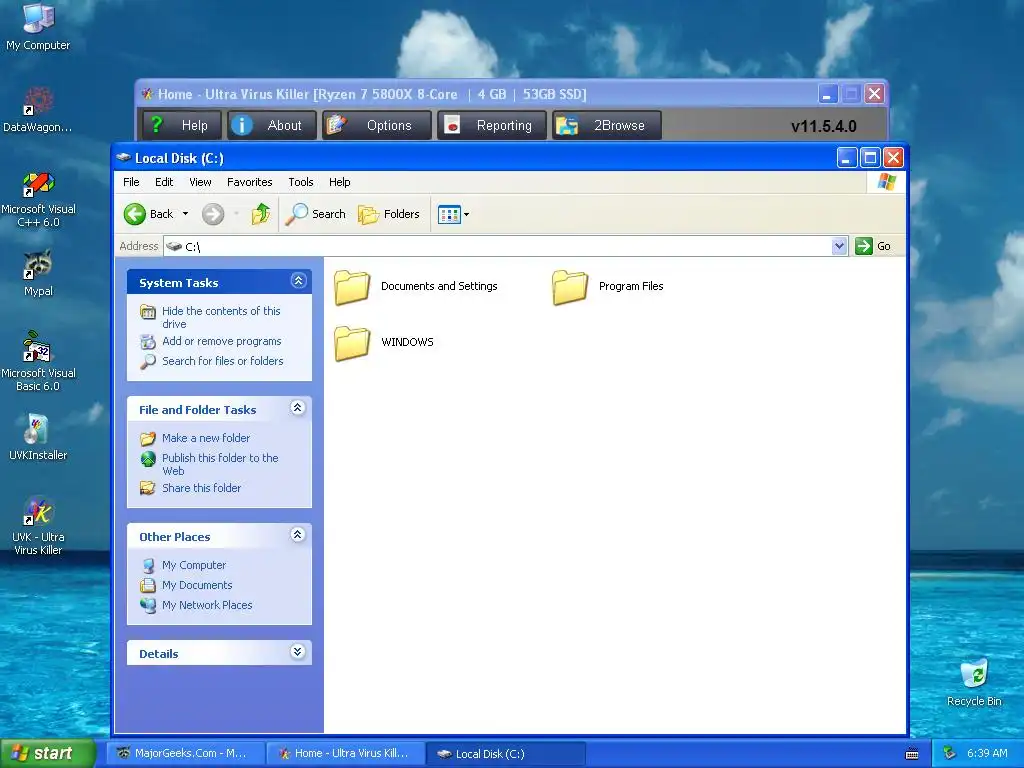The width and height of the screenshot is (1024, 768).
Task: Click the 2Browse button in Ultra Virus Killer
Action: 607,125
